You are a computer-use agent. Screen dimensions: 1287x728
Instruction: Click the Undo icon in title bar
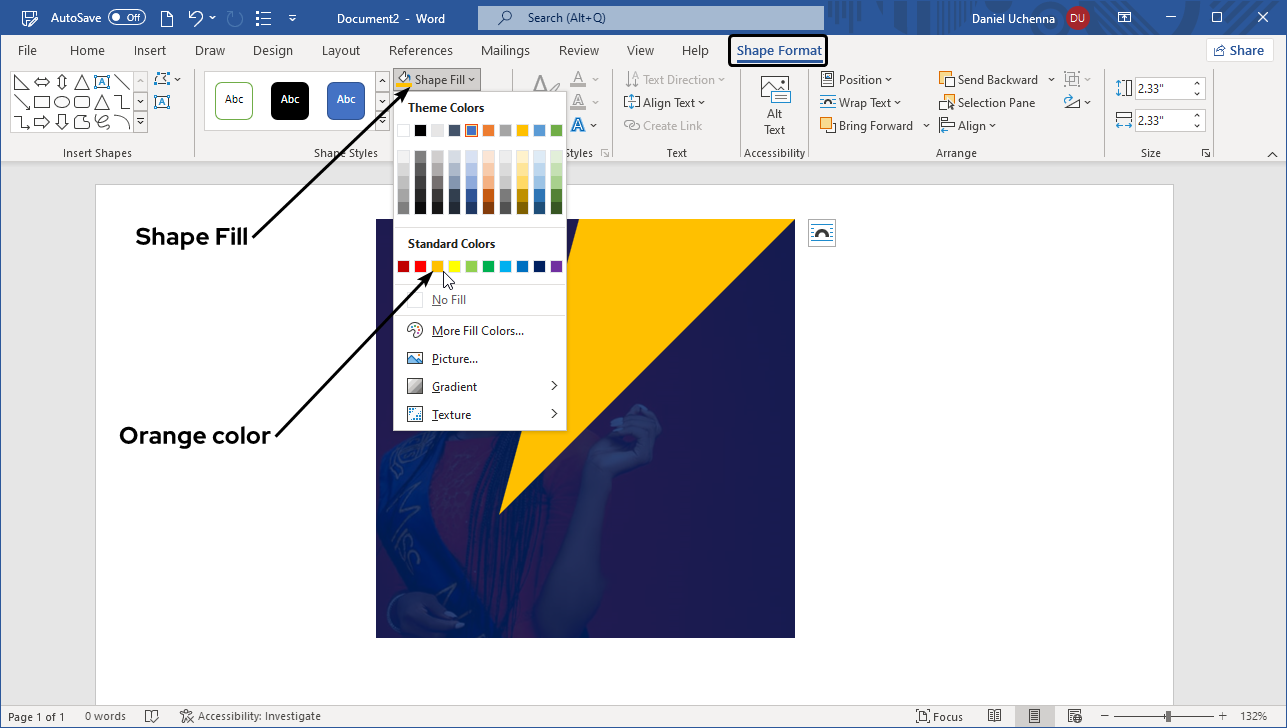pos(197,18)
